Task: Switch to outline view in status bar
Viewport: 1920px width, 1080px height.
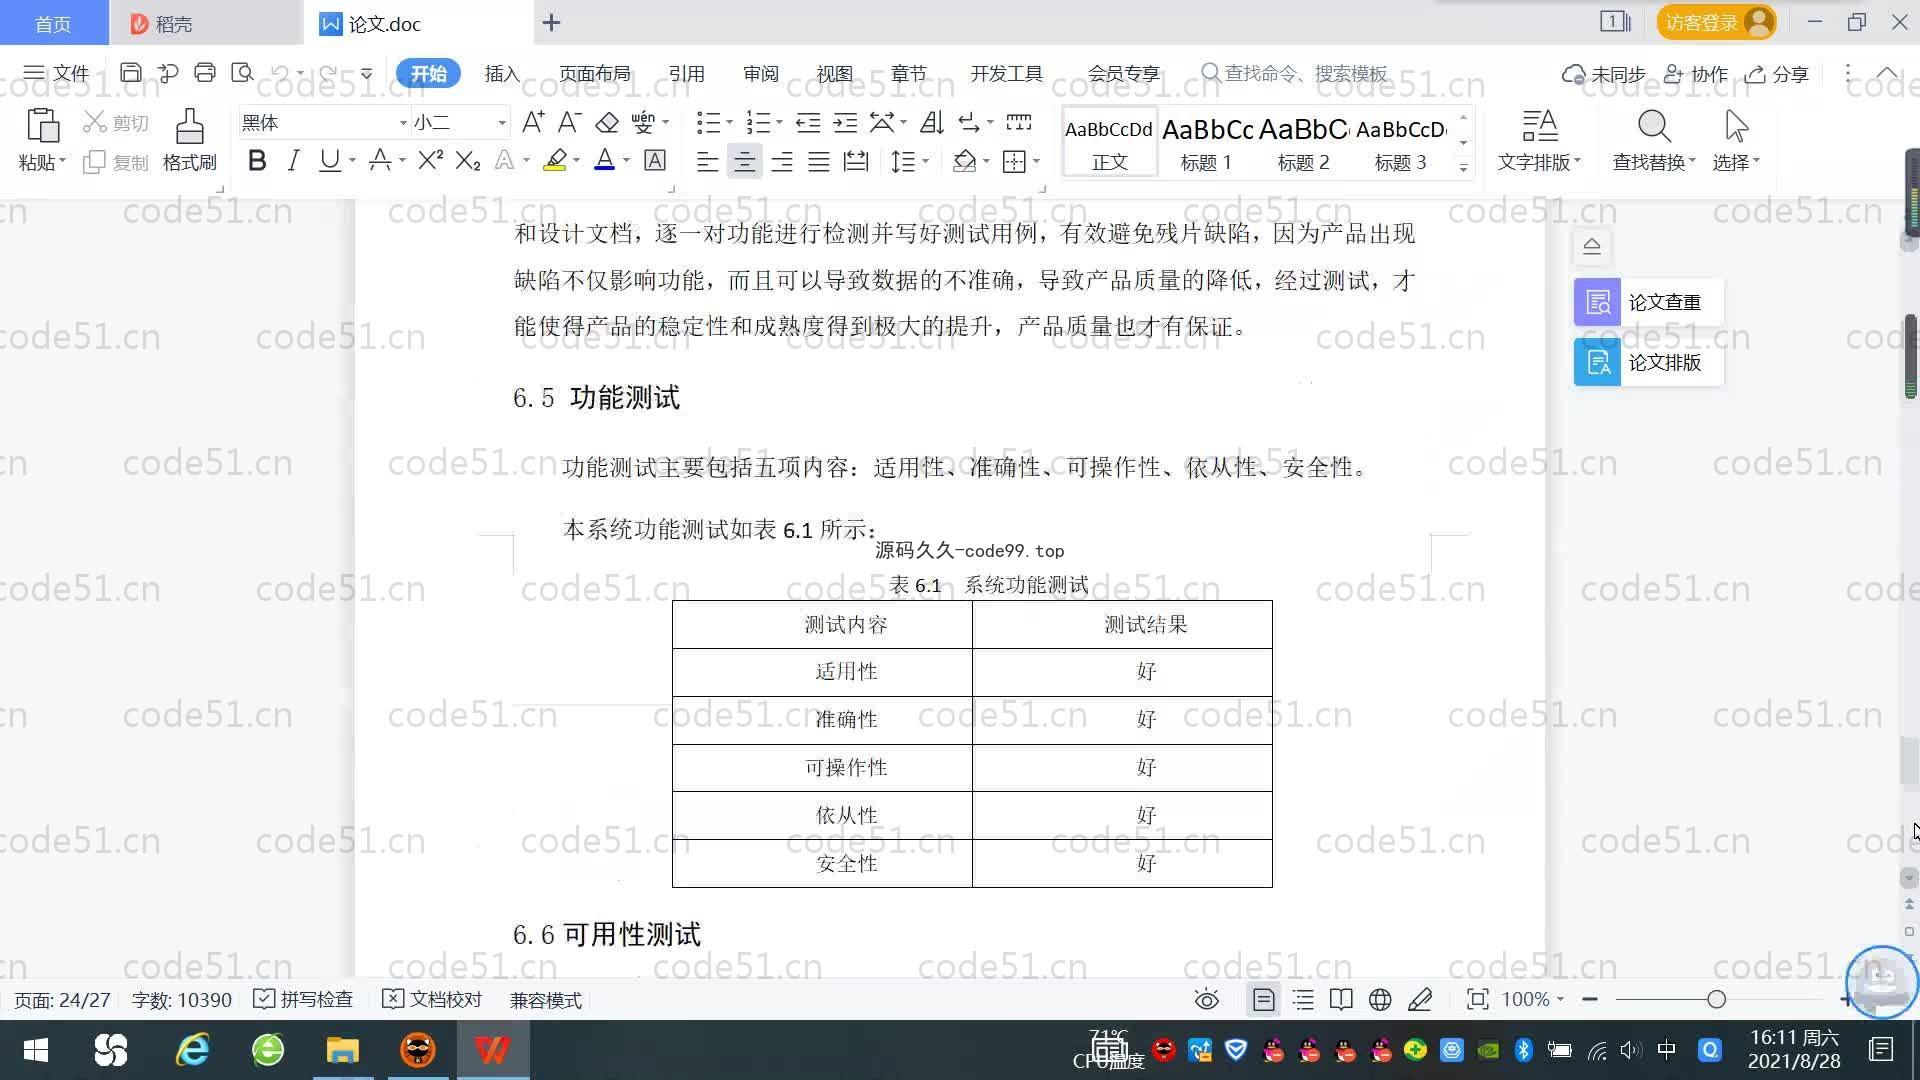Action: click(1303, 1000)
